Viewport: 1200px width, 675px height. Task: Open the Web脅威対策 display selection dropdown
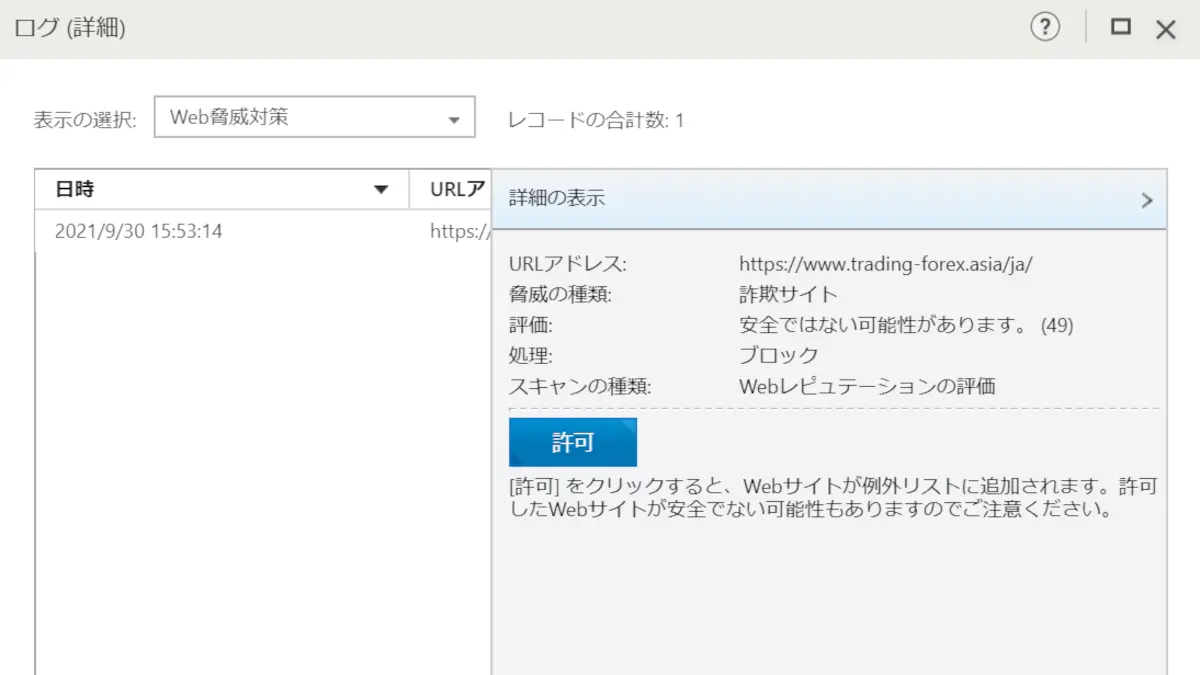coord(314,117)
